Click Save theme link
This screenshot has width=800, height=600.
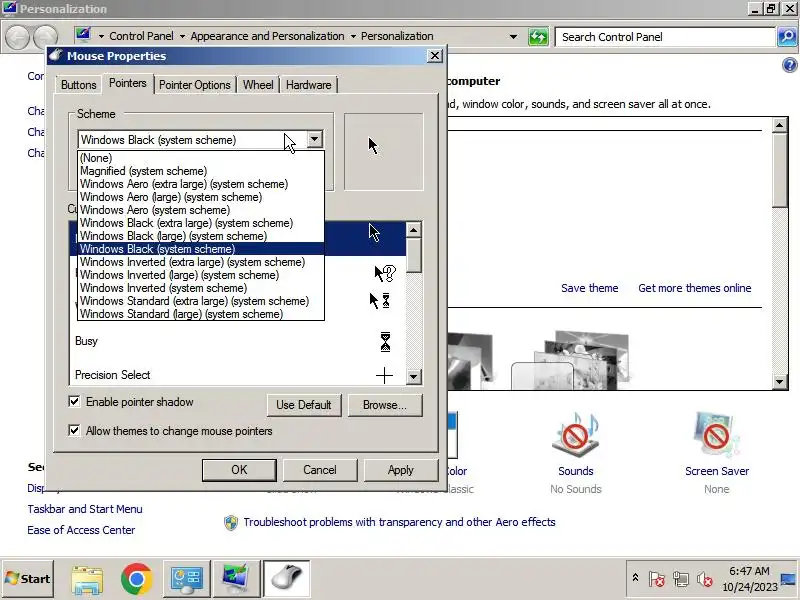tap(589, 288)
